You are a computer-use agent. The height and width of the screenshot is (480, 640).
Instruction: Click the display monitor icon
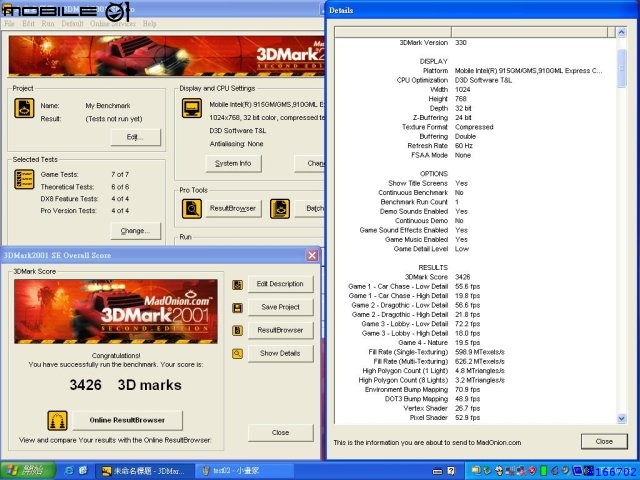tap(192, 108)
